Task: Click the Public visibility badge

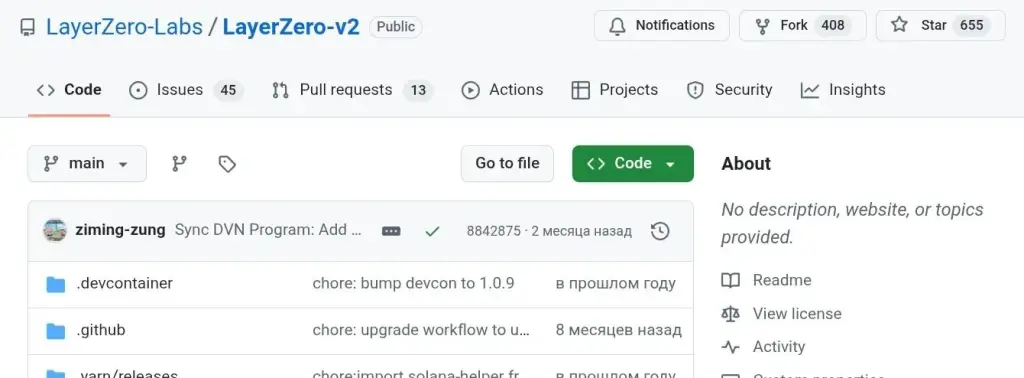Action: click(396, 27)
